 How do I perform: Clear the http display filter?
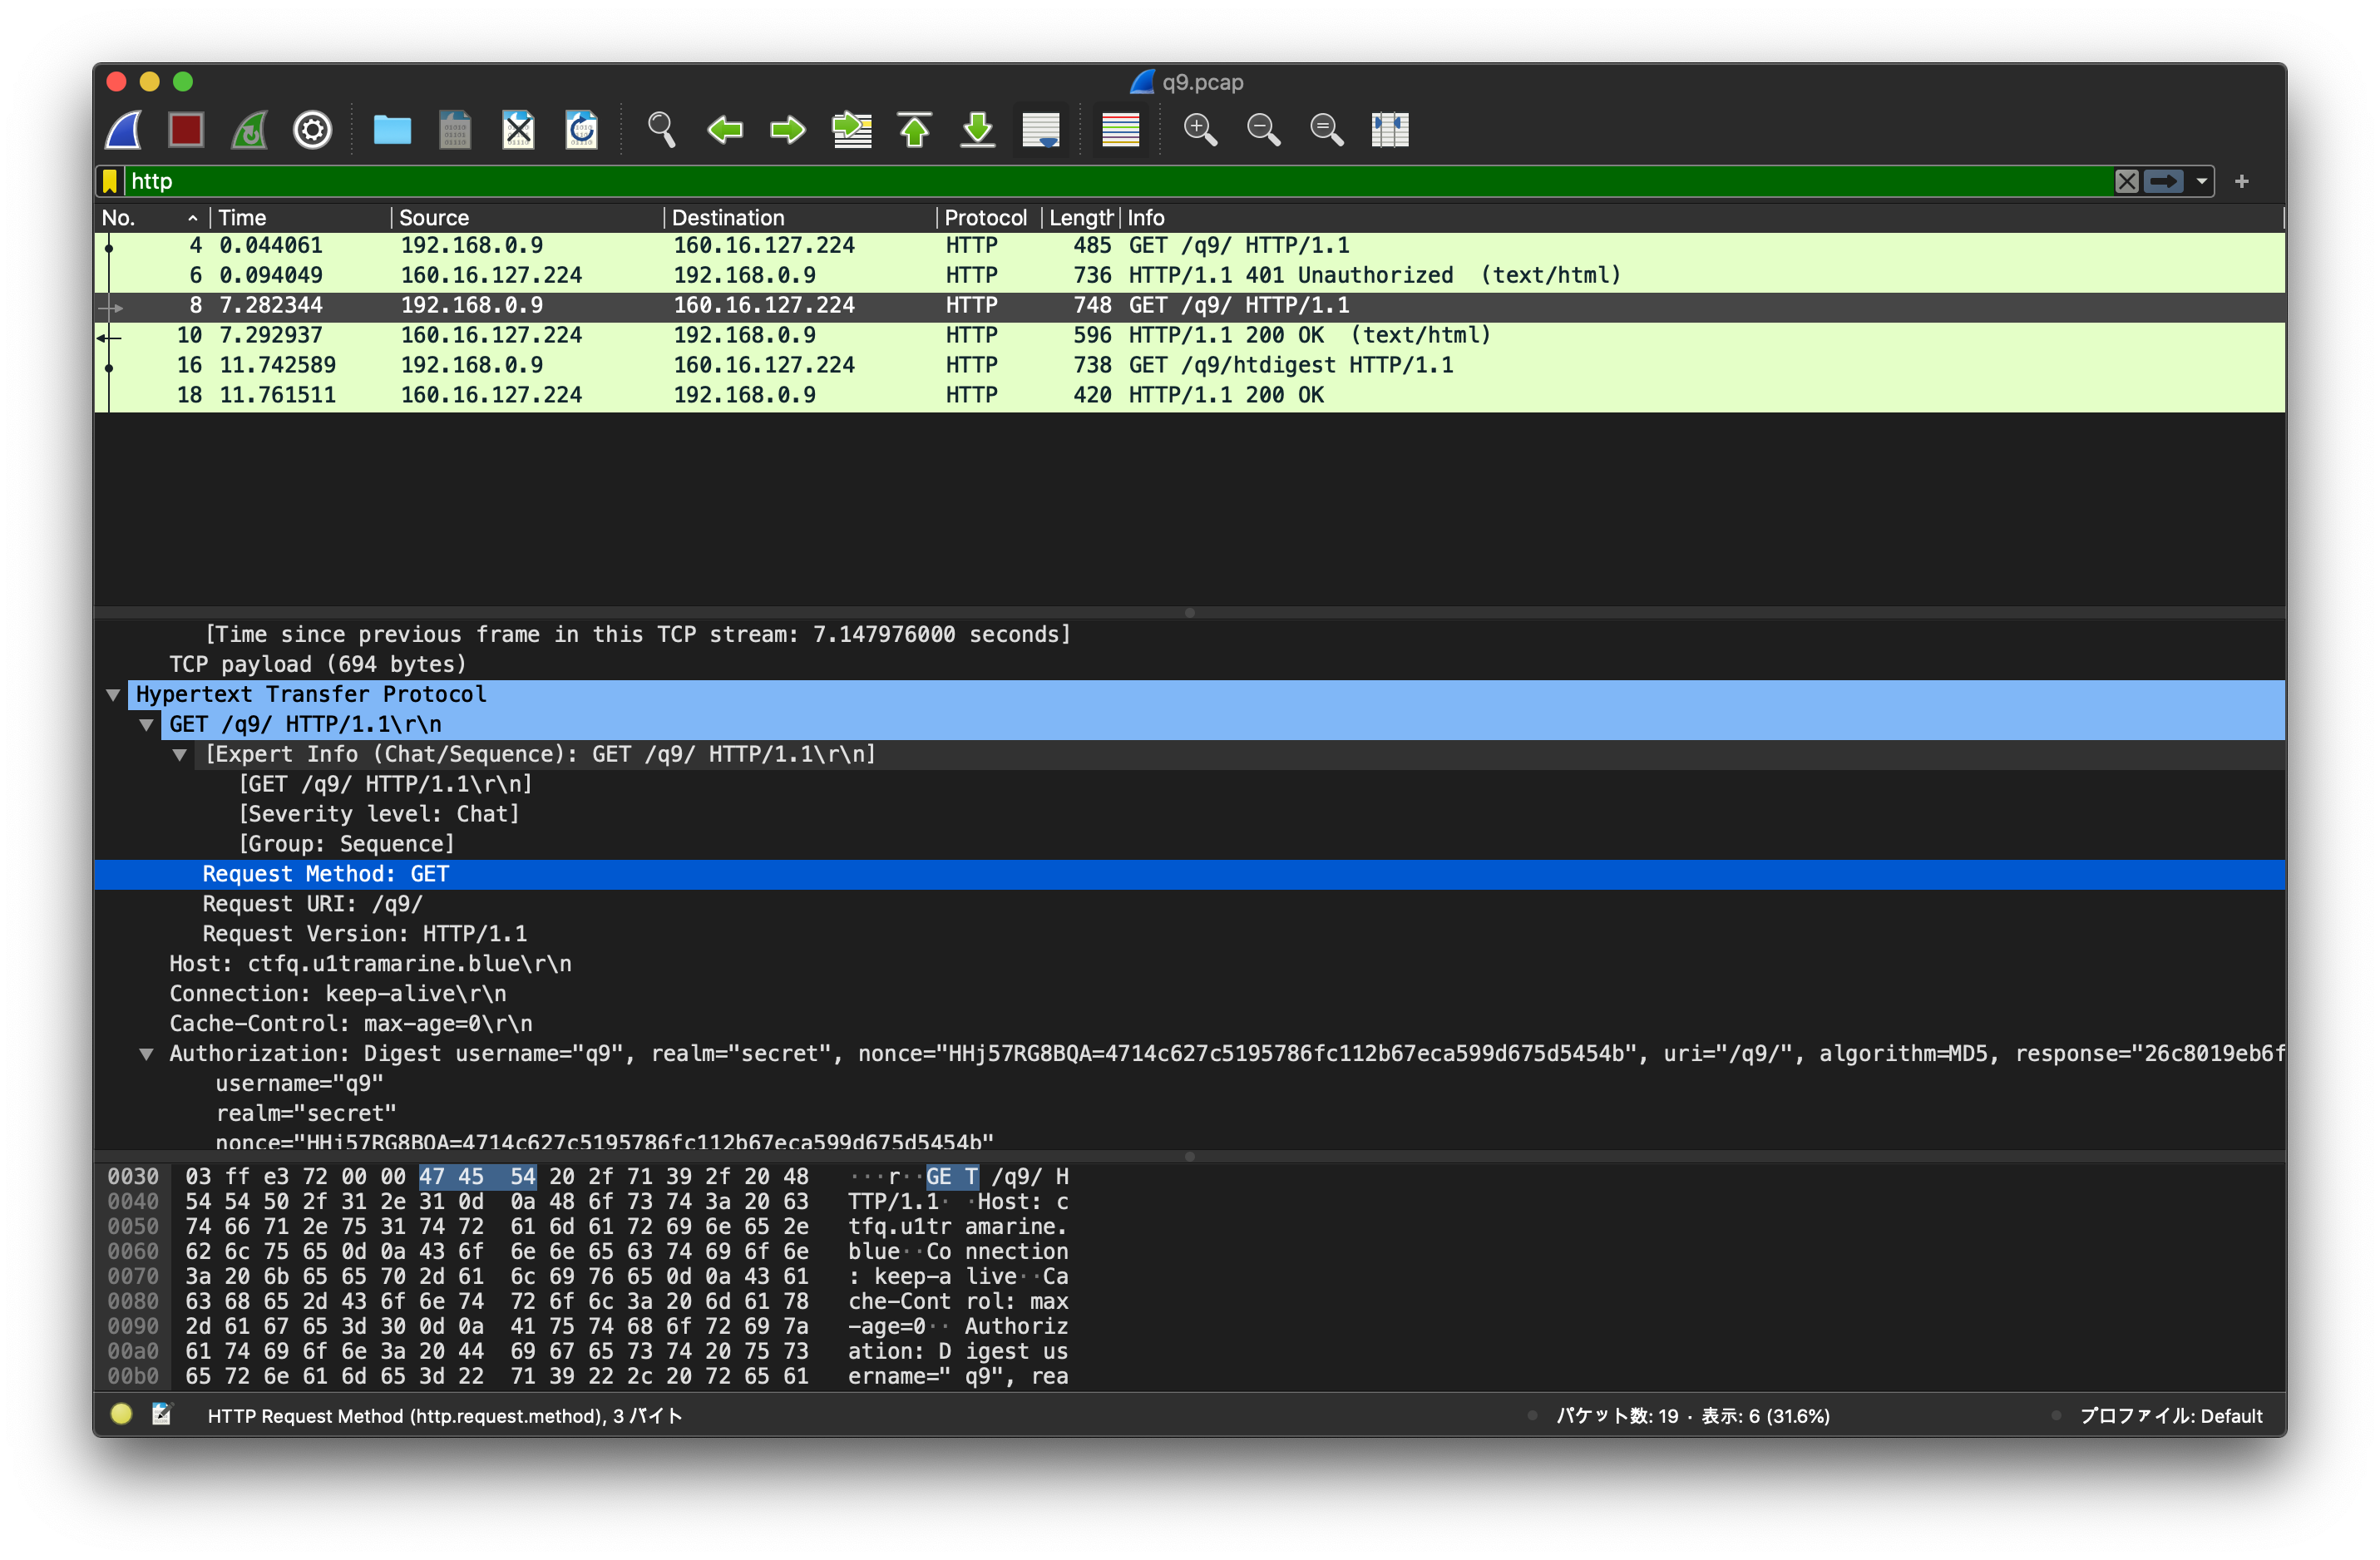[x=2127, y=181]
